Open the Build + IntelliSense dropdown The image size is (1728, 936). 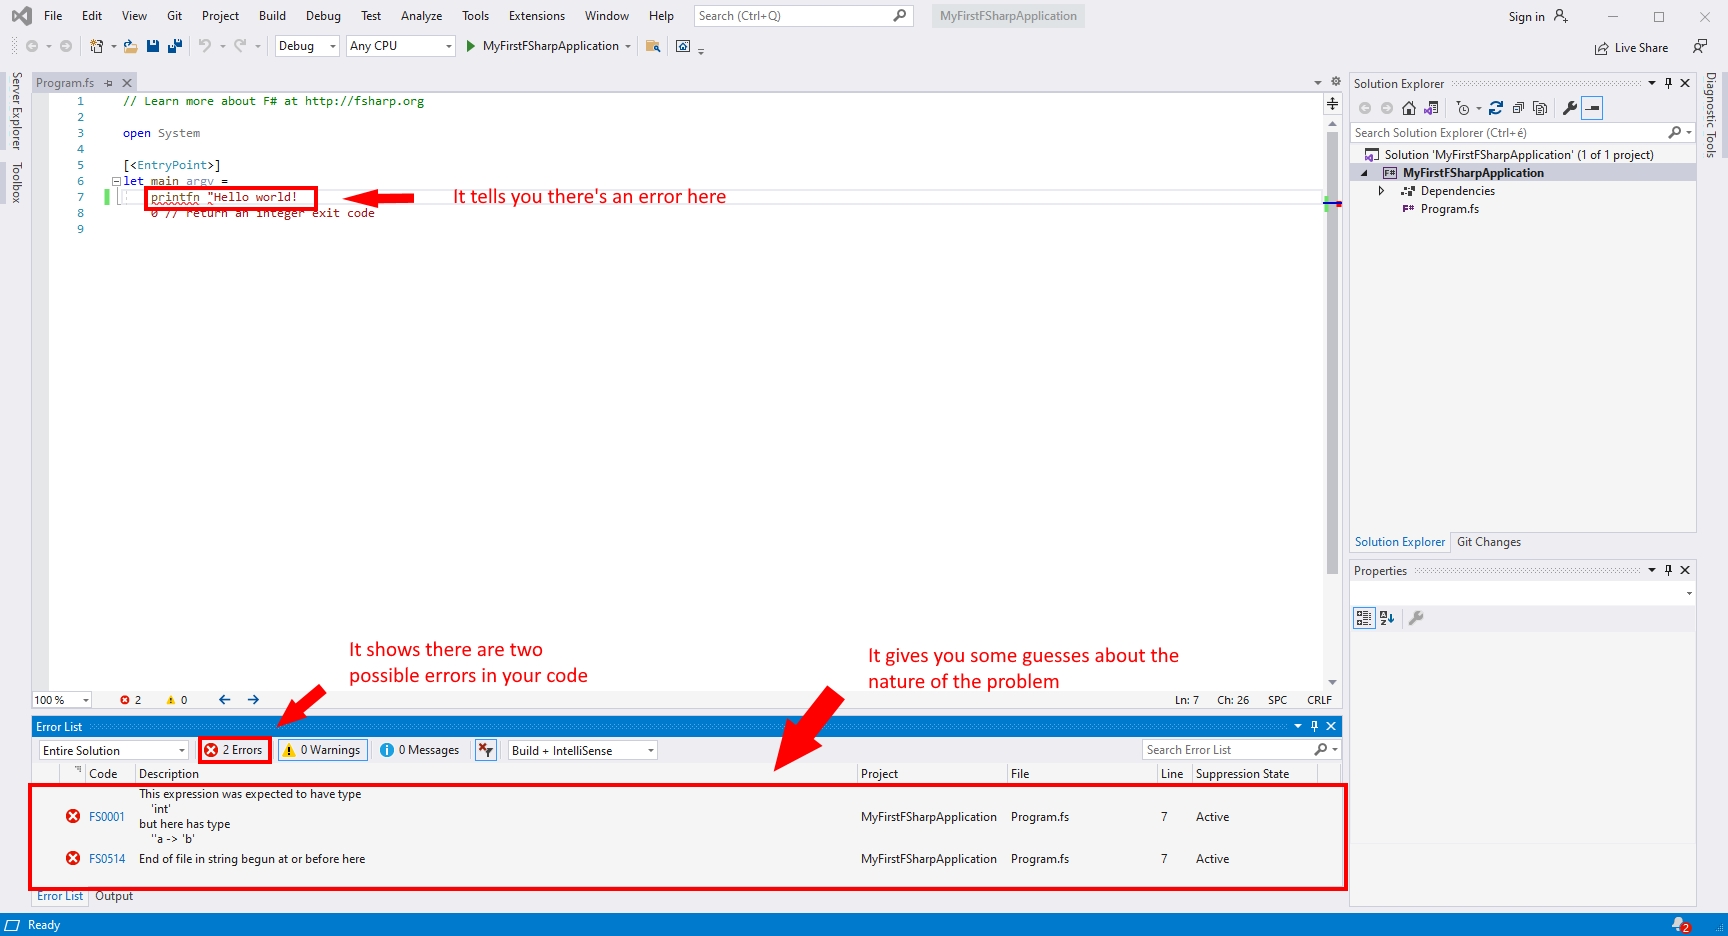[x=583, y=750]
